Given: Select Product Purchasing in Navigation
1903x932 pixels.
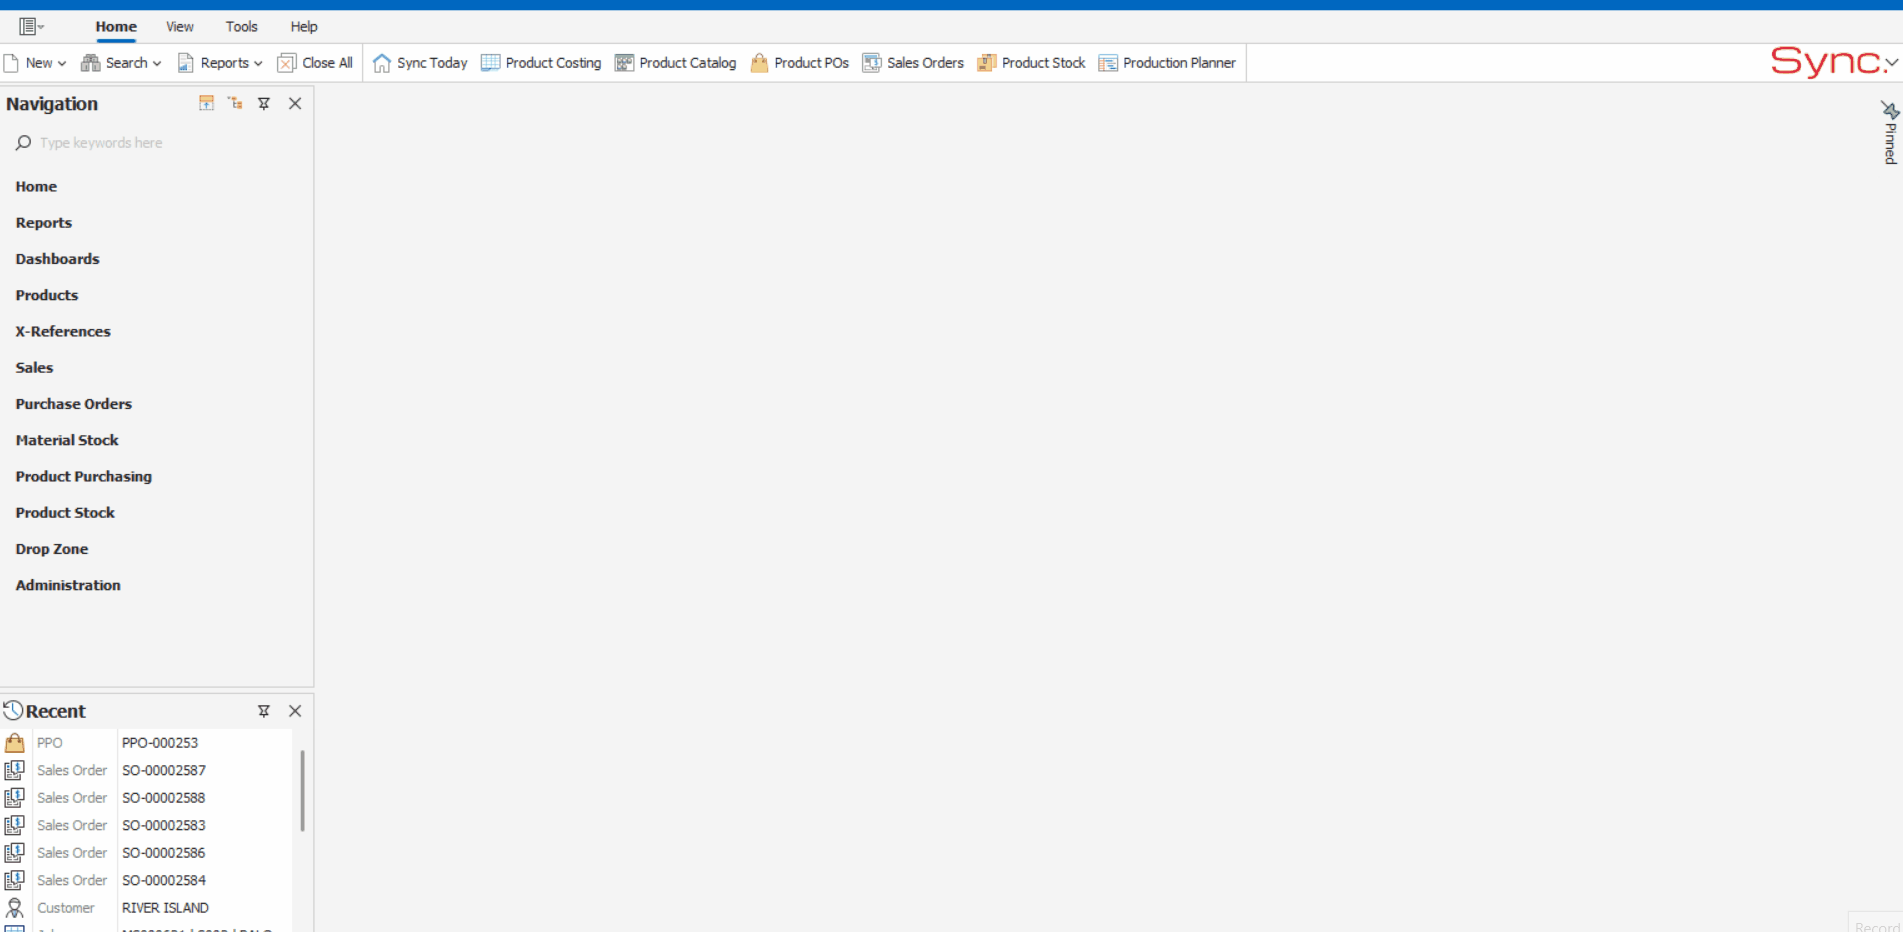Looking at the screenshot, I should (x=84, y=477).
